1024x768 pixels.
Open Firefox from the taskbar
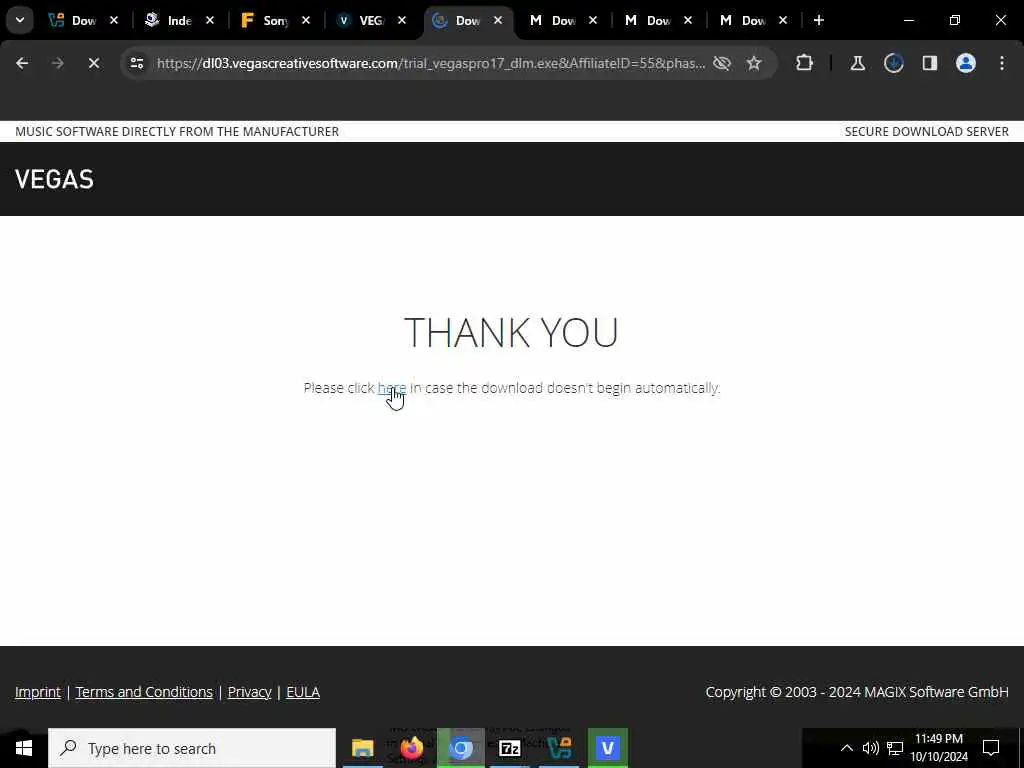tap(412, 748)
